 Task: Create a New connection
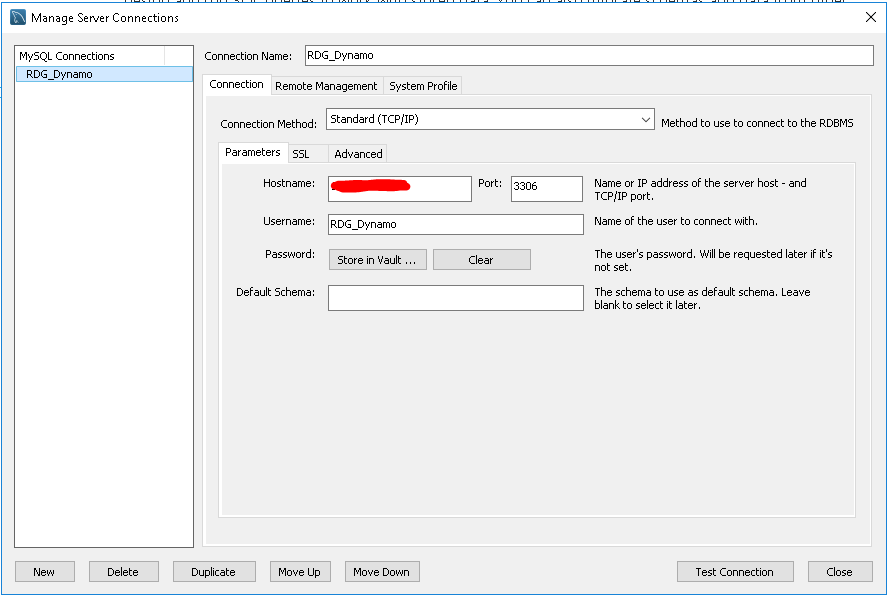tap(45, 571)
